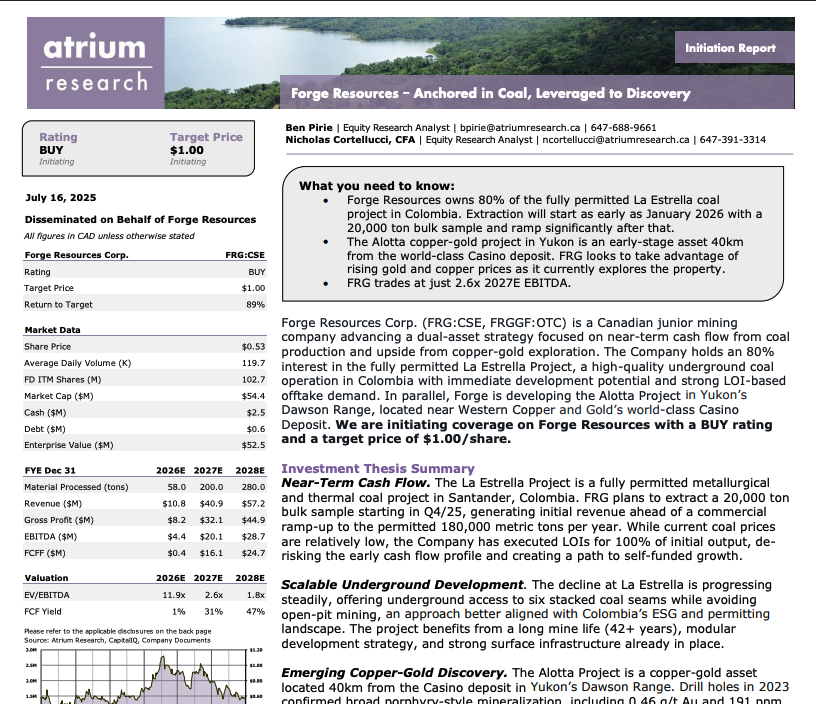Click the email bpirie@atriumresearch.ca
The height and width of the screenshot is (704, 816).
coord(519,127)
